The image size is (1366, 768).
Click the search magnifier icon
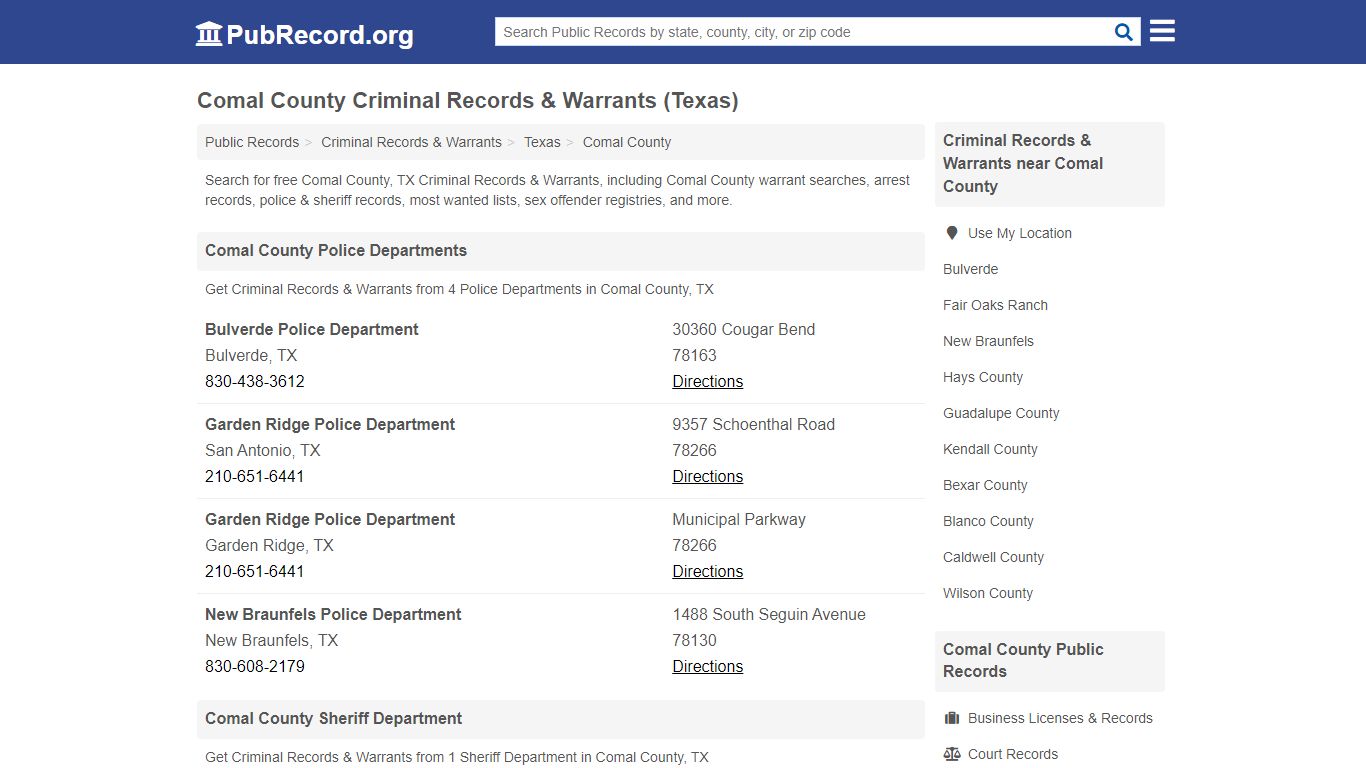coord(1124,32)
